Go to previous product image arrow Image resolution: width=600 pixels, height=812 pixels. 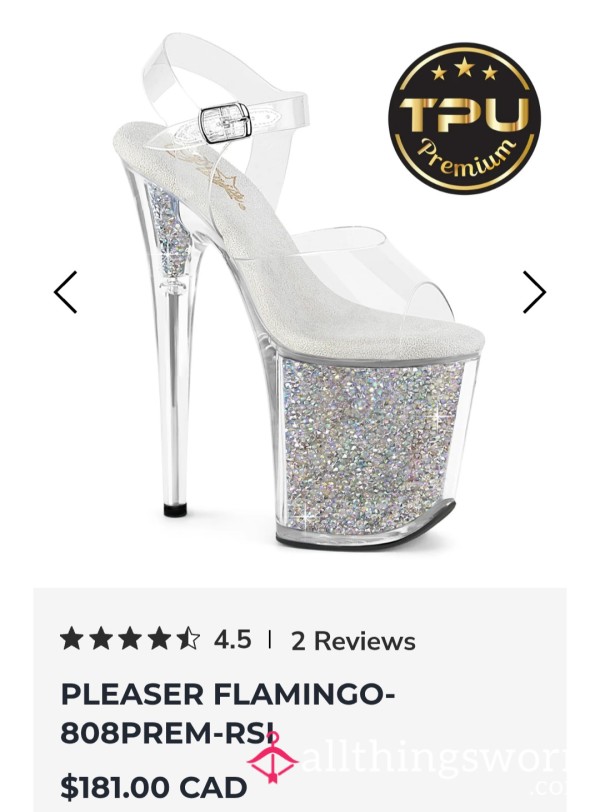[65, 292]
